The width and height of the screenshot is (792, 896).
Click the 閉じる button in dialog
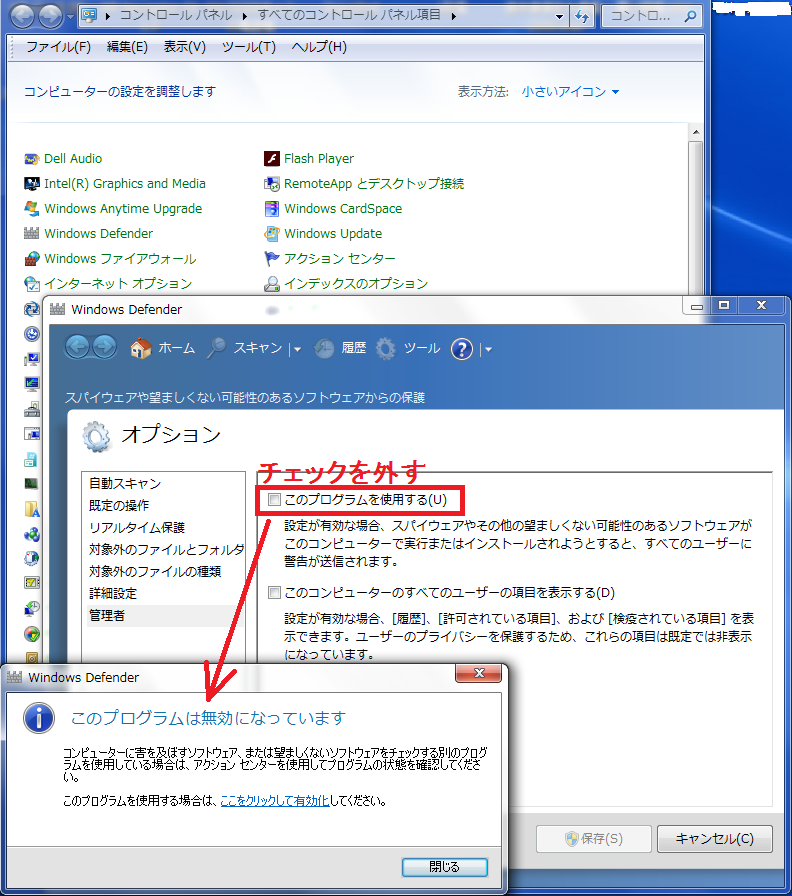445,867
